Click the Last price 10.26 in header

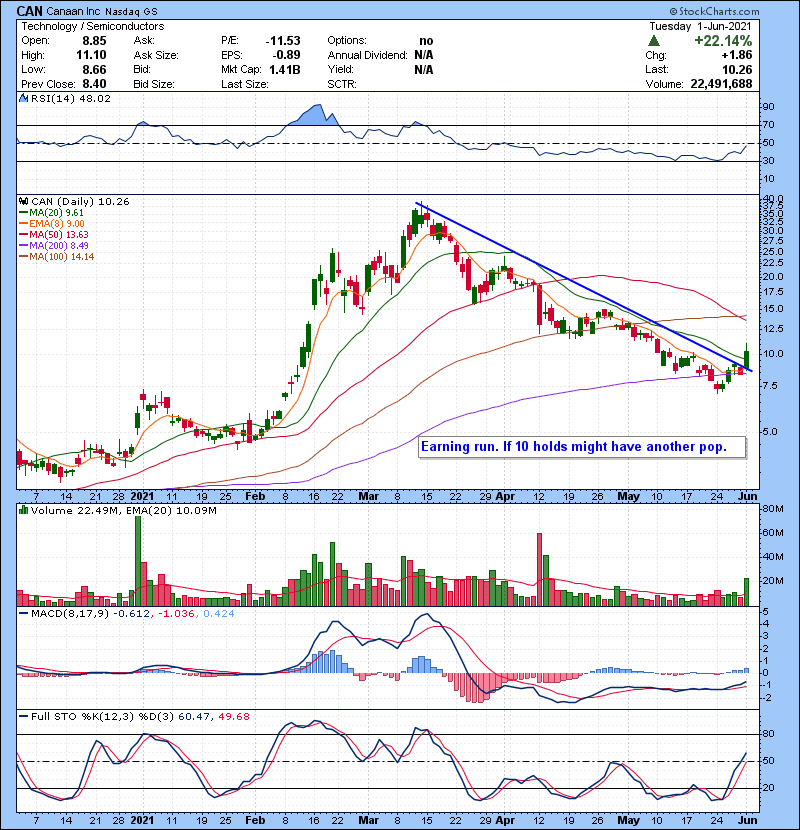(x=736, y=70)
